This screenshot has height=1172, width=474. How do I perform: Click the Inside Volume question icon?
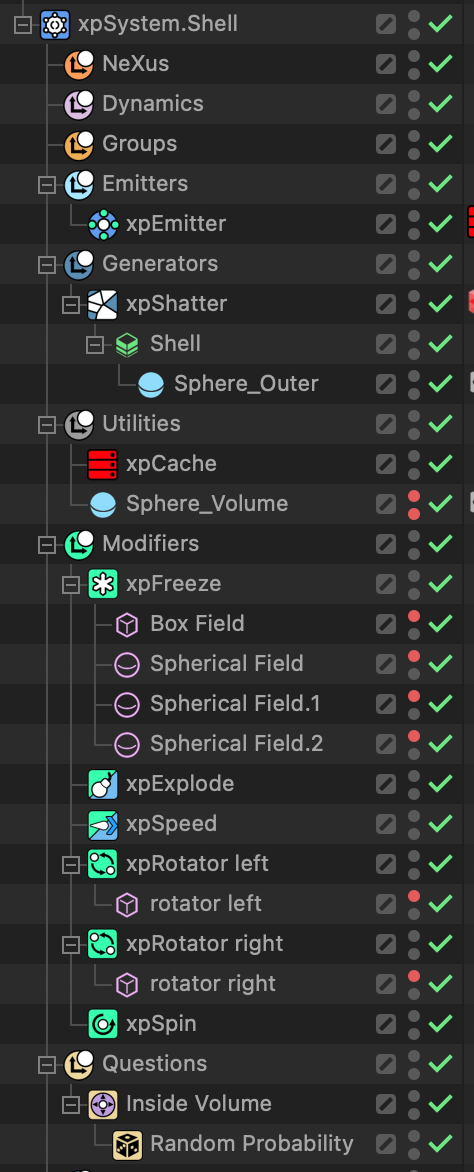[x=102, y=1103]
